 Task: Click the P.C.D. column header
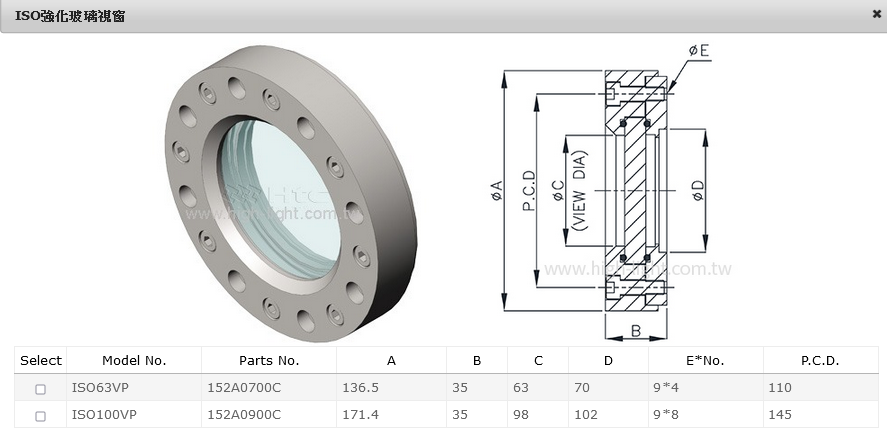(x=820, y=361)
